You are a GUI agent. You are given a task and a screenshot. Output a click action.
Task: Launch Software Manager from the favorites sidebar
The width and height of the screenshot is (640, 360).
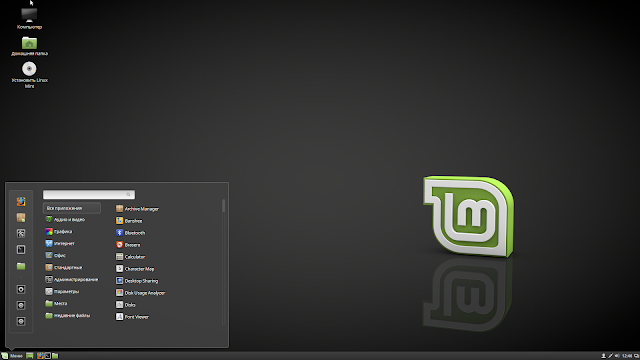point(21,218)
